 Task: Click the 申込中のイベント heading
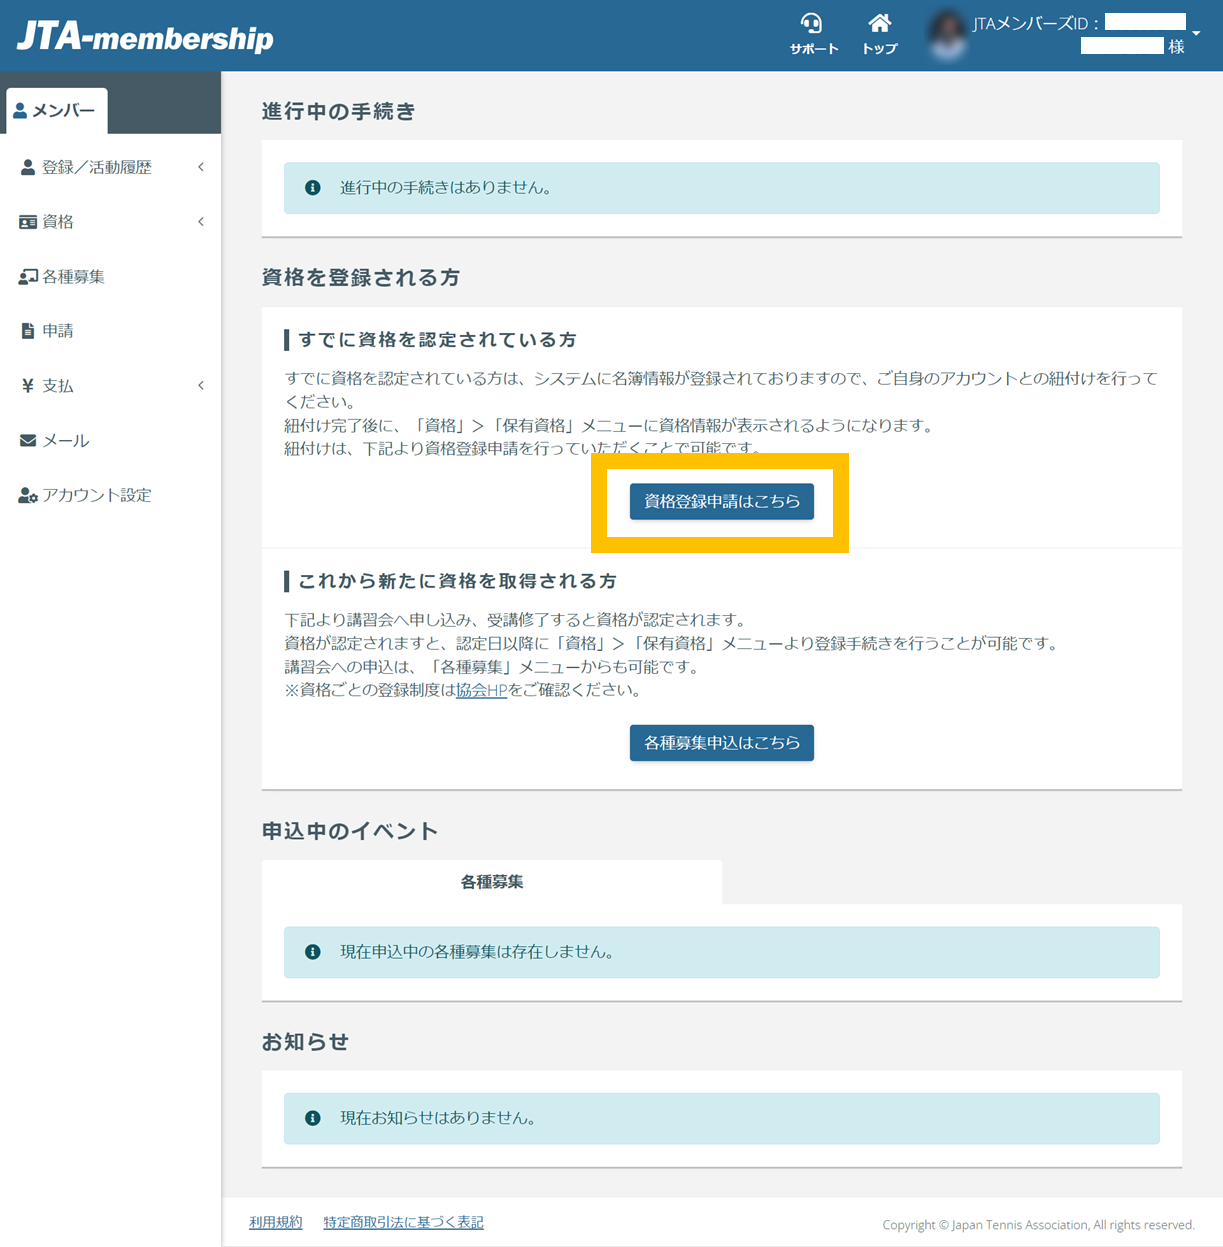[x=349, y=831]
